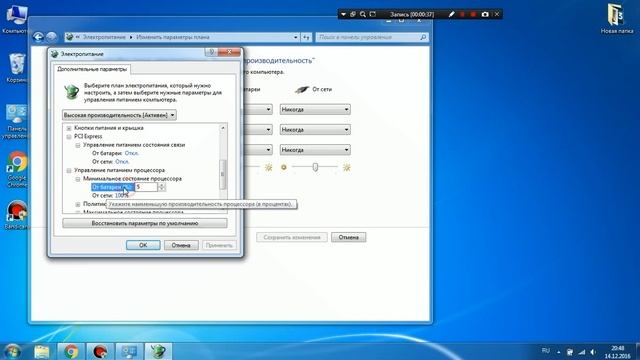Confirm with the OK button
Screen dimensions: 640x360
coord(143,245)
